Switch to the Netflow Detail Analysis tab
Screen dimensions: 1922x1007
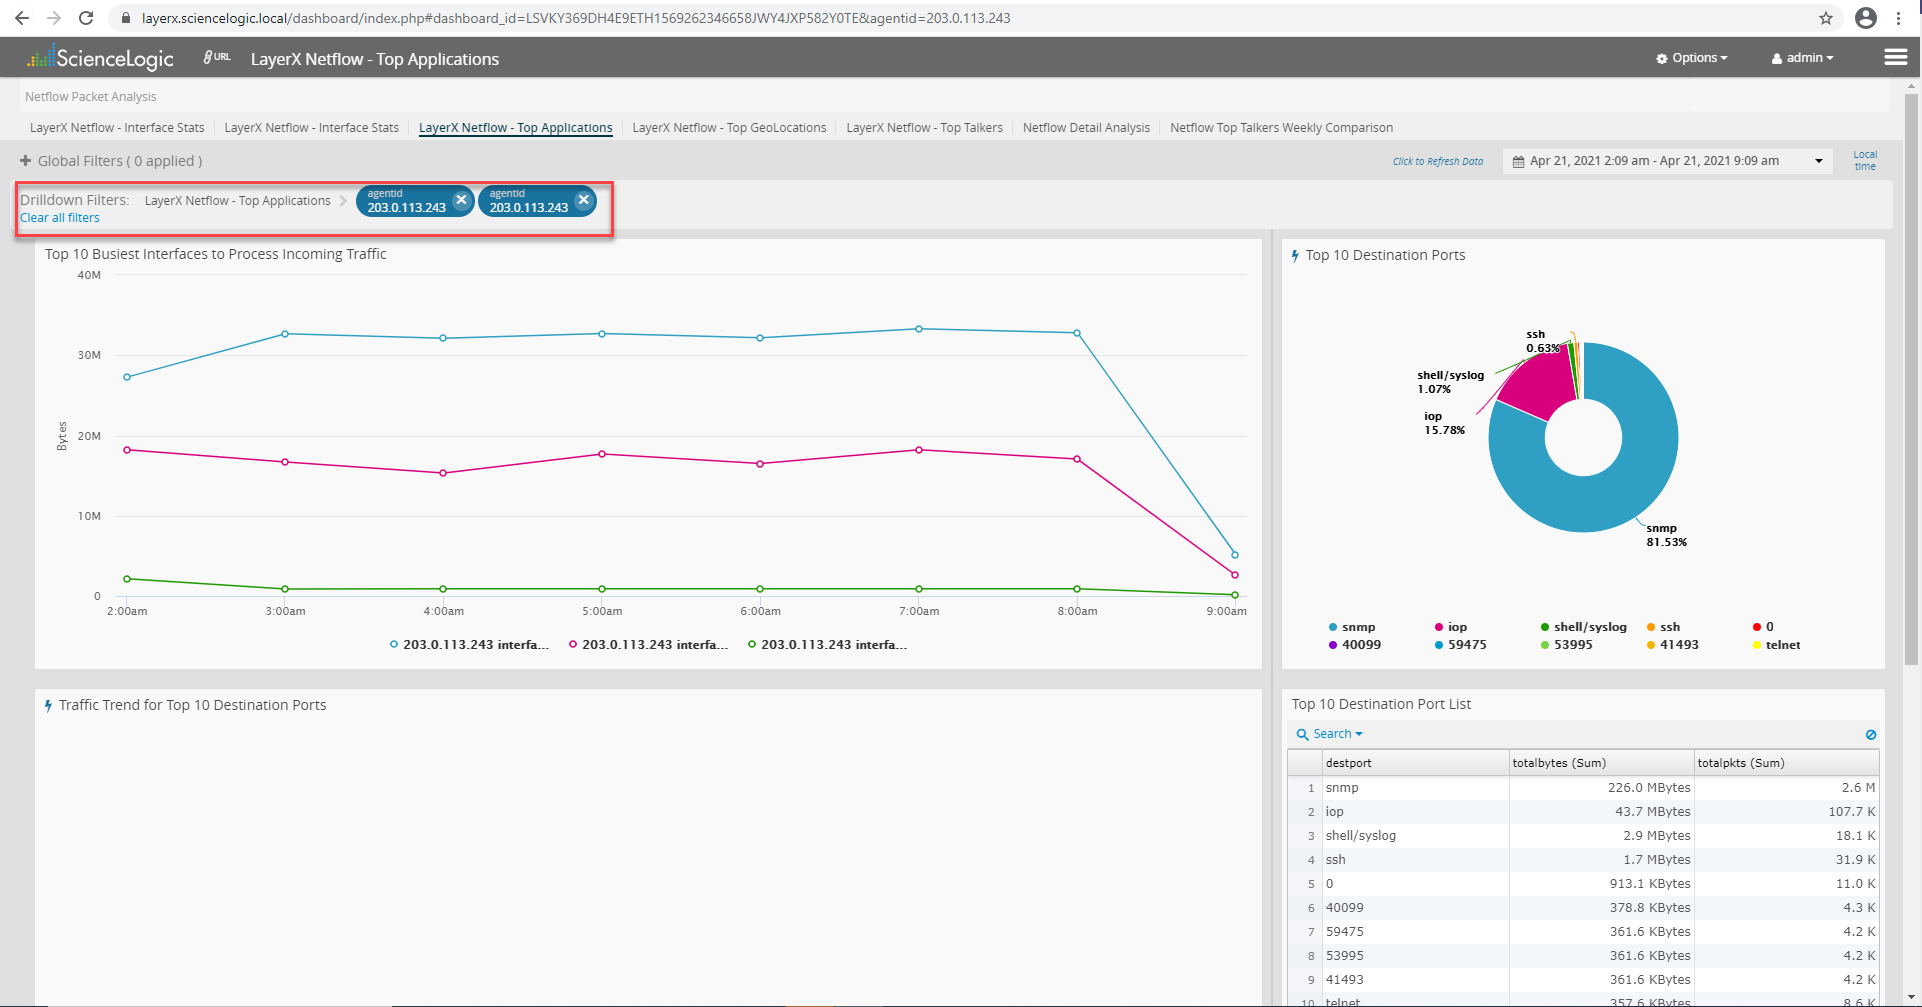pyautogui.click(x=1086, y=127)
